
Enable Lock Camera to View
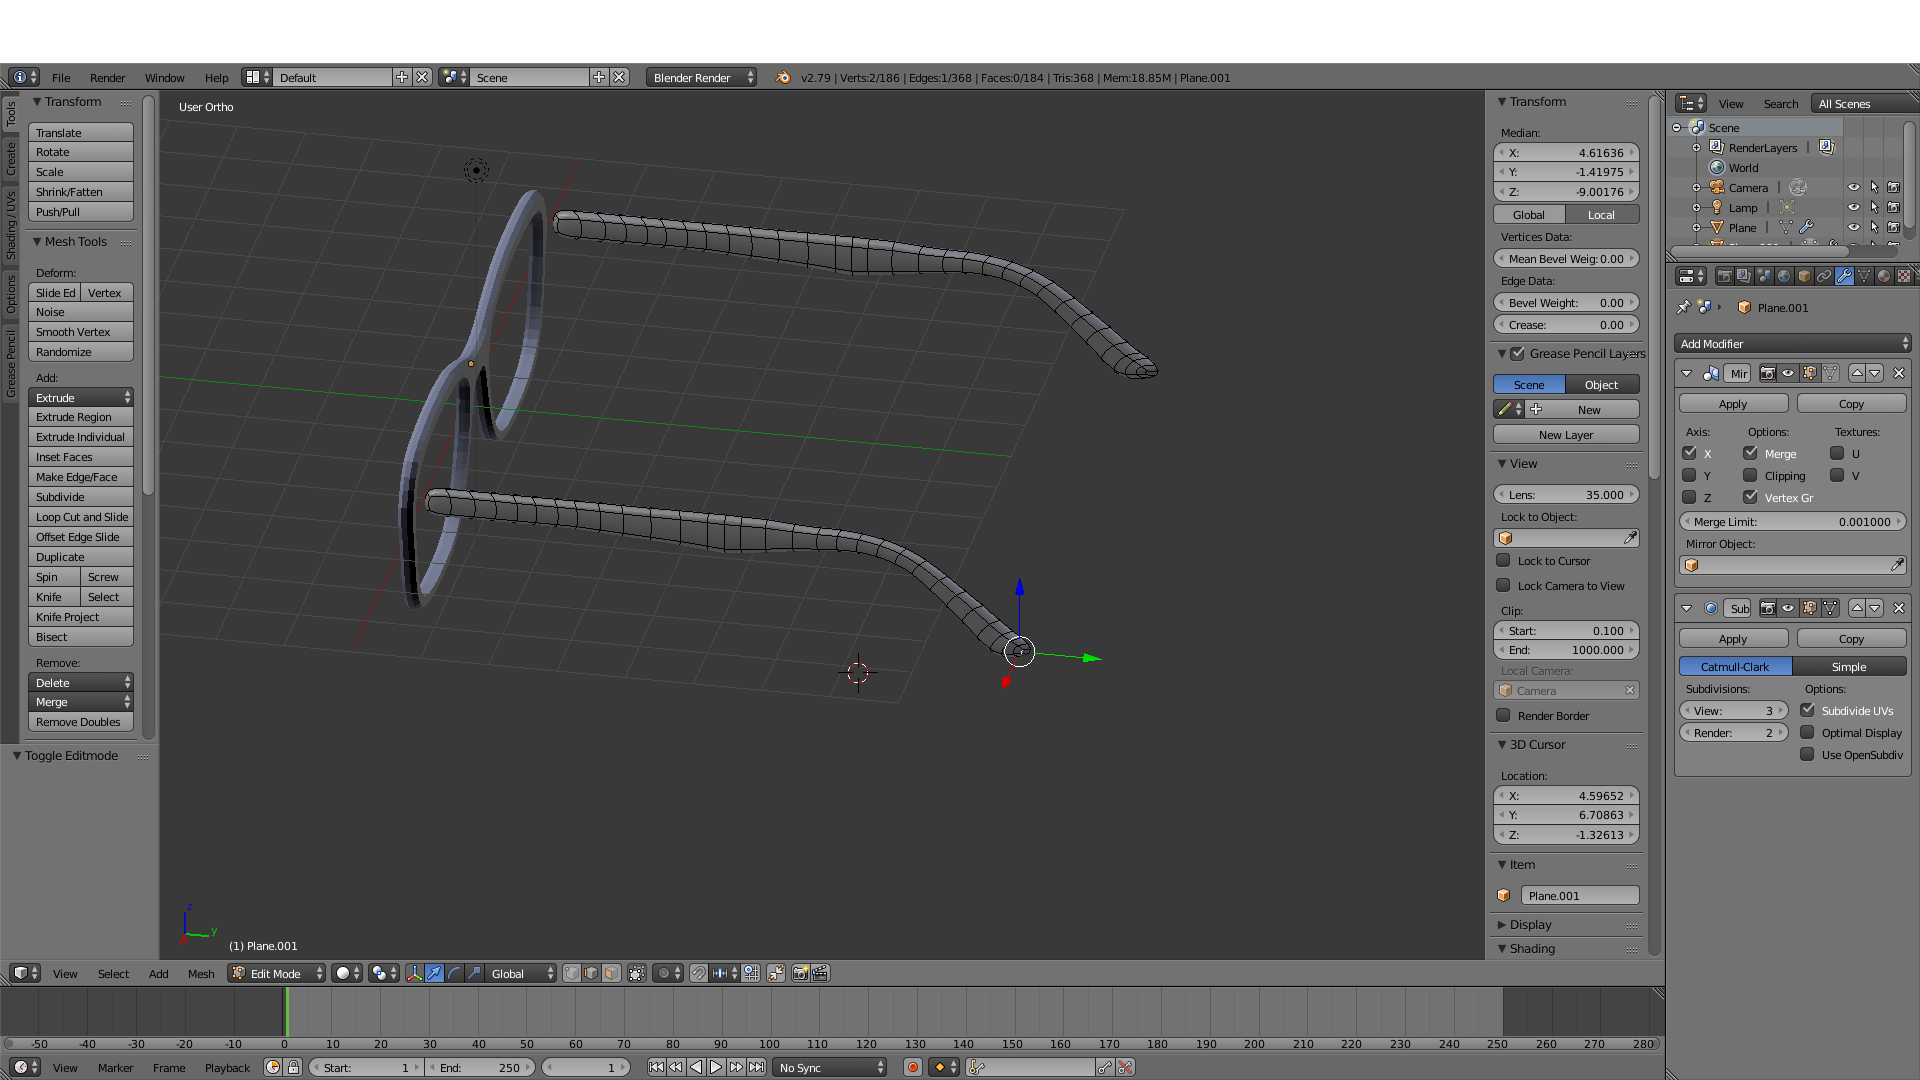pos(1503,586)
